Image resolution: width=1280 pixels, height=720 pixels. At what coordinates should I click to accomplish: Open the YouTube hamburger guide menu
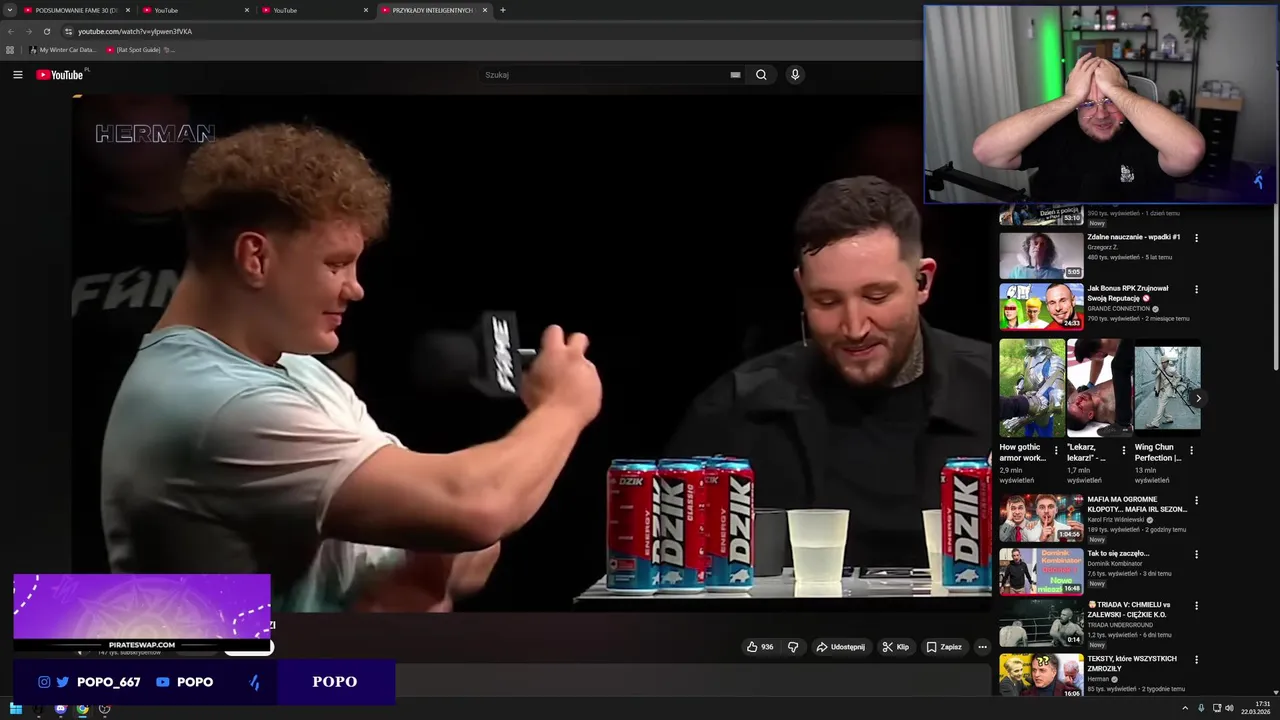tap(17, 75)
